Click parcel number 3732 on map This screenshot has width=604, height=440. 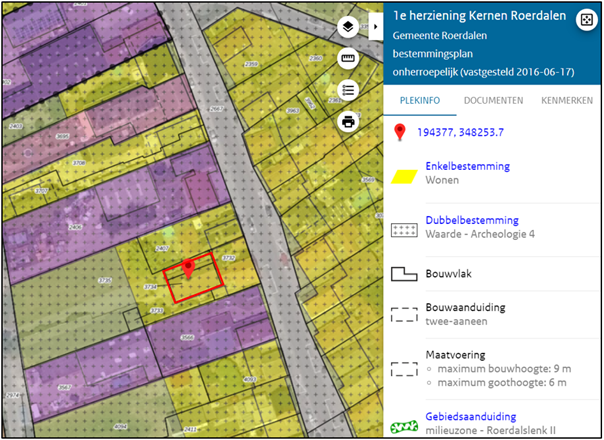229,258
